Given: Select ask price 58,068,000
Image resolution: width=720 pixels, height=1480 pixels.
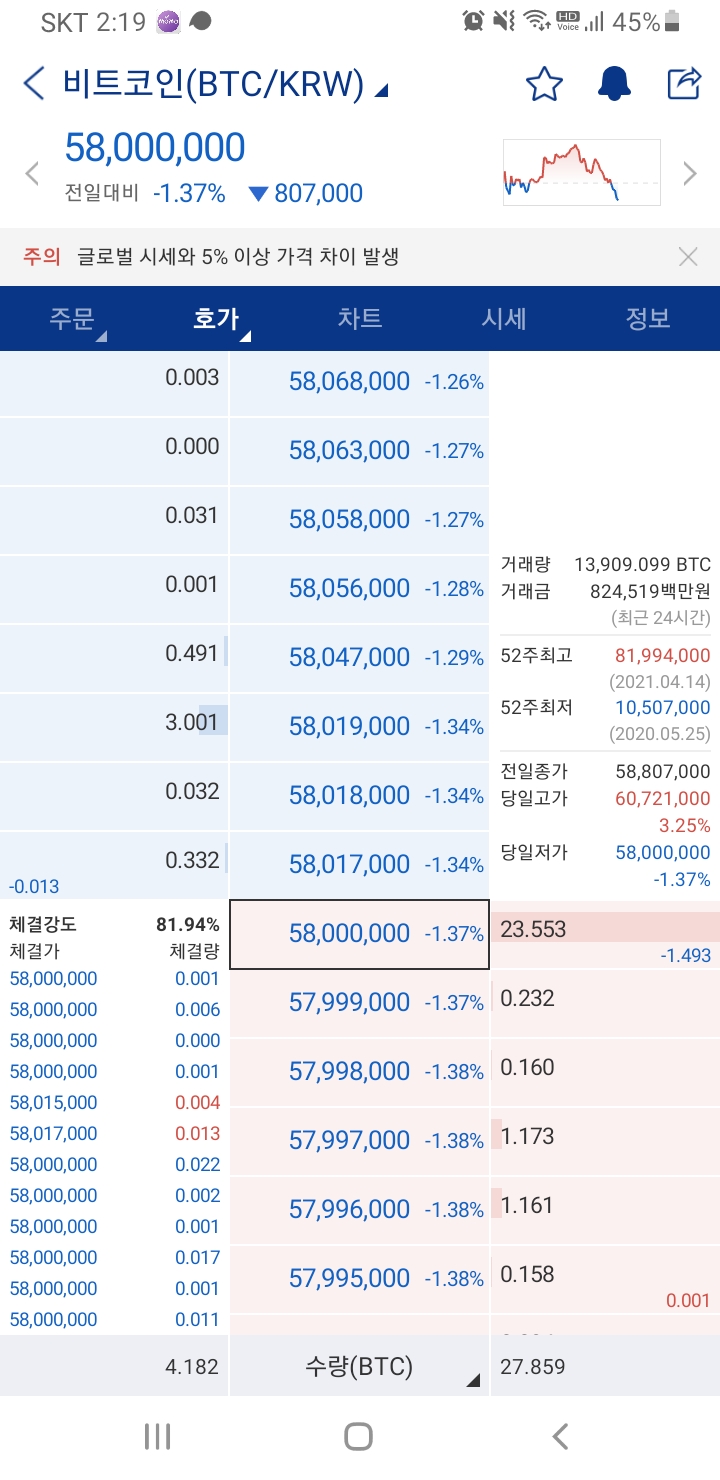Looking at the screenshot, I should 359,382.
